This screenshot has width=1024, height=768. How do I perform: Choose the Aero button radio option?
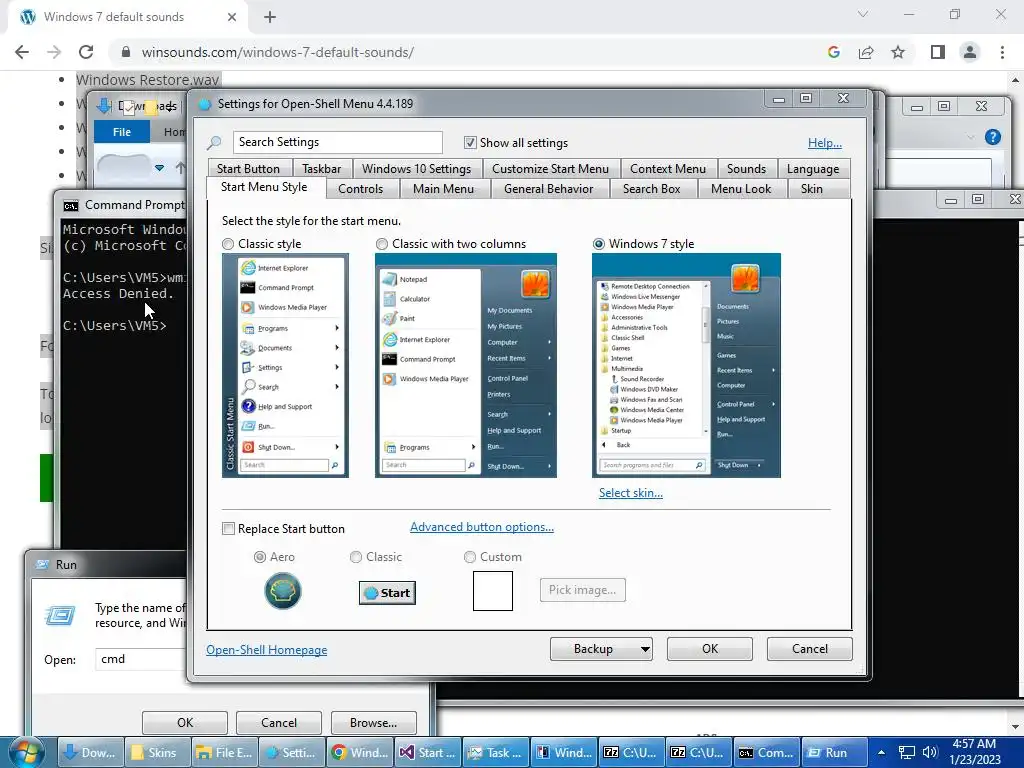[x=260, y=557]
